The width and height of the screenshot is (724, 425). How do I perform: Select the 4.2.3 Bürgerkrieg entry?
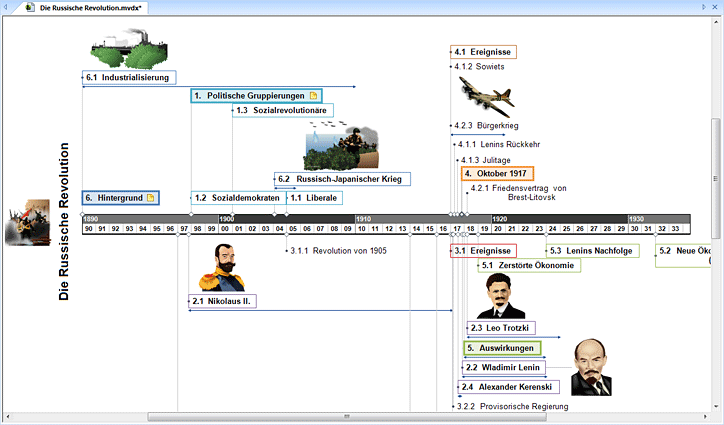tap(486, 126)
